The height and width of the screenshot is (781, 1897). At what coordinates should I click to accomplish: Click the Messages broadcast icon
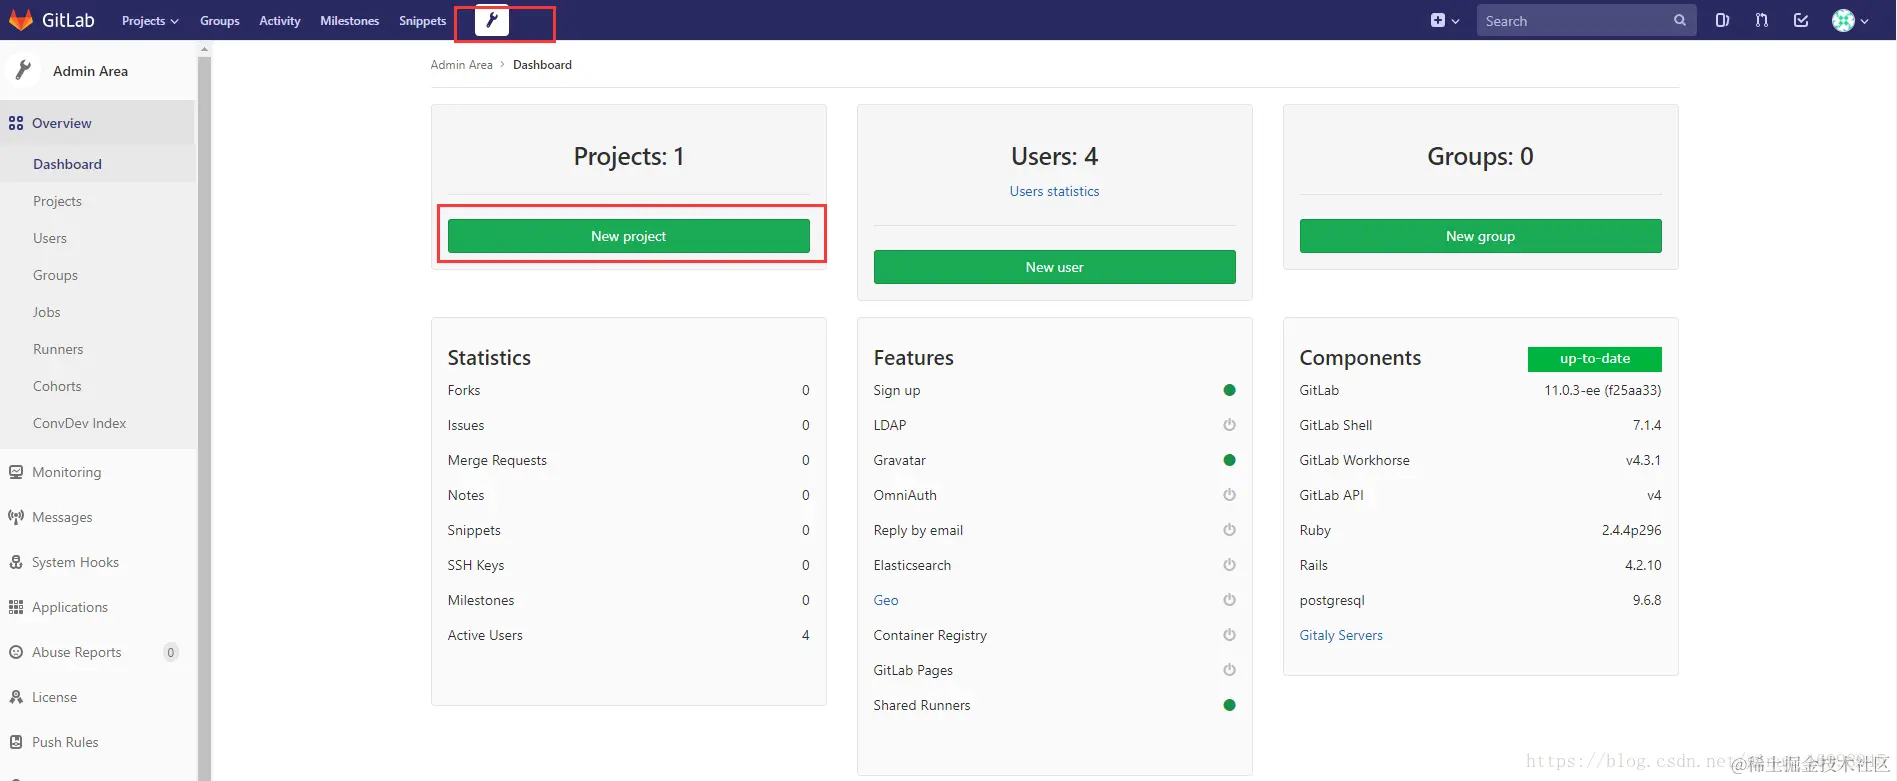coord(16,517)
